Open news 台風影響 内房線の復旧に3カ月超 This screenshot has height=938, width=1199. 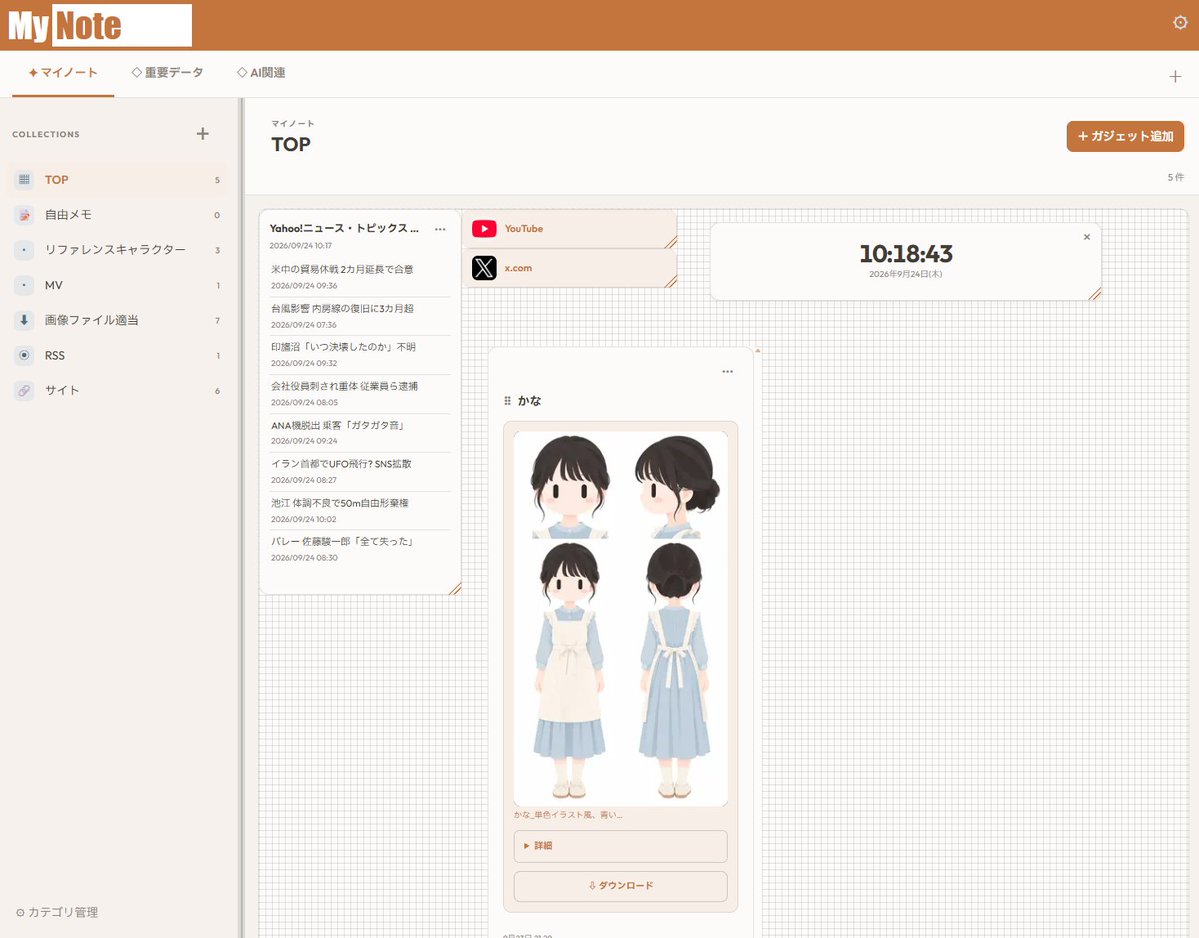click(342, 309)
